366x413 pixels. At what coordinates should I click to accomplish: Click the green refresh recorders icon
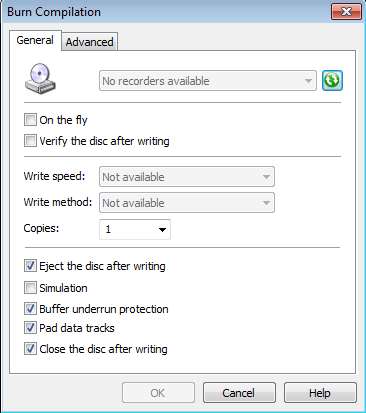coord(332,81)
